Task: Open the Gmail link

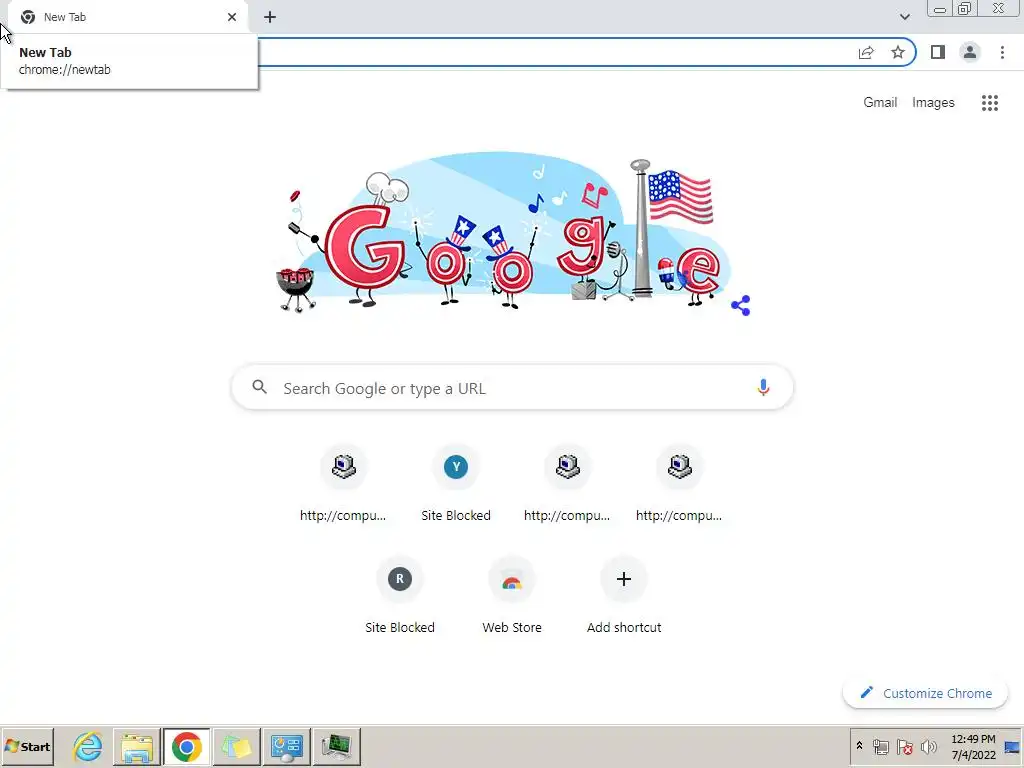Action: coord(880,103)
